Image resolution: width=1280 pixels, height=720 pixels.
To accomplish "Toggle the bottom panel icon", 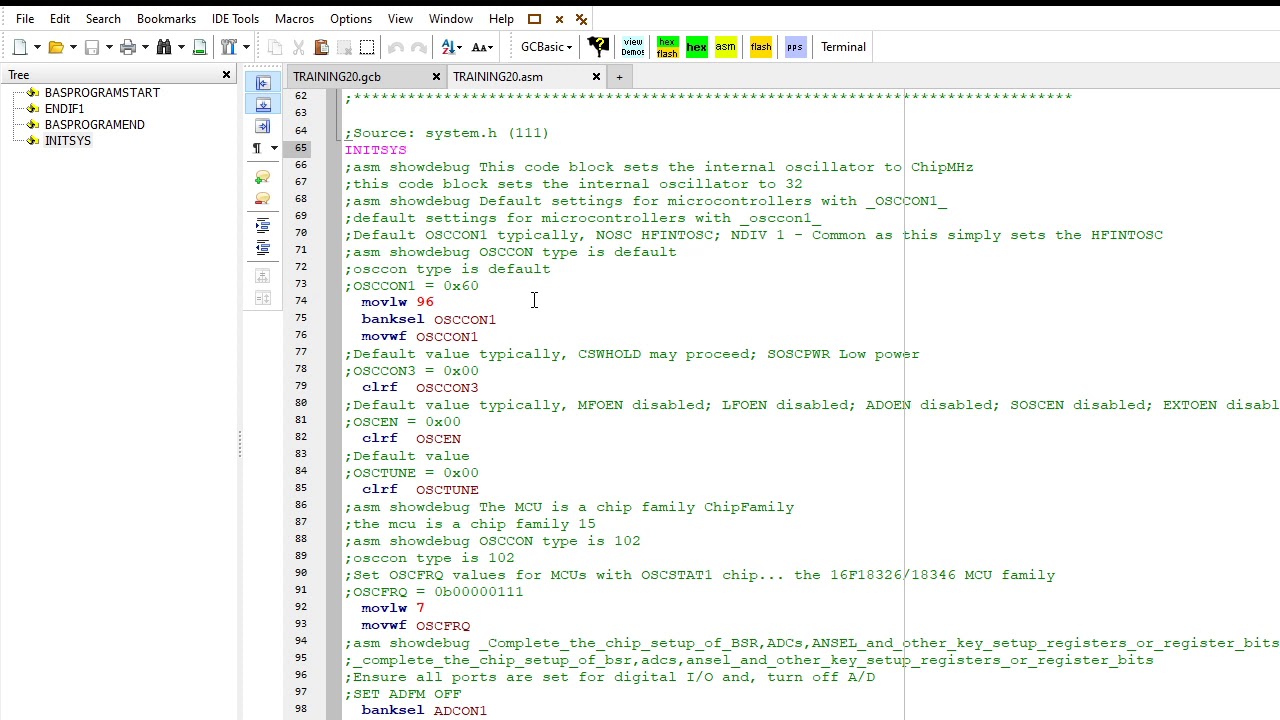I will 263,105.
